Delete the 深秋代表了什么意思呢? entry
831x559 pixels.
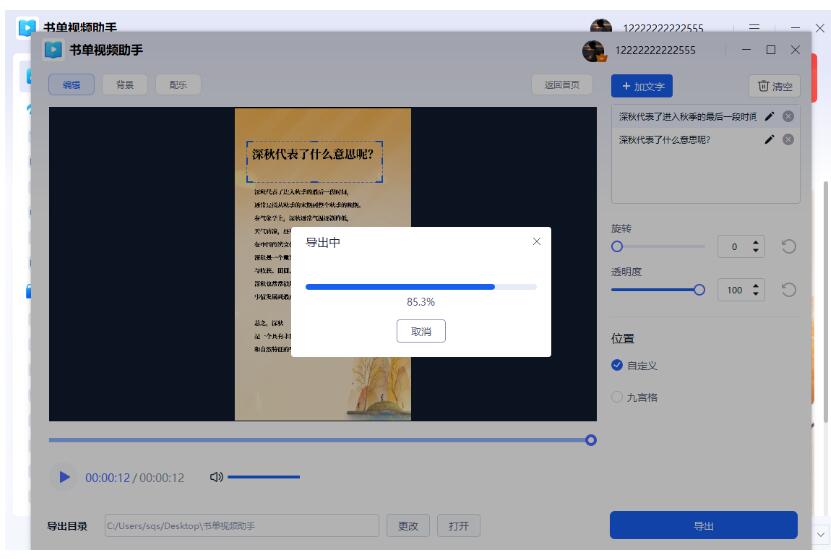pos(788,139)
